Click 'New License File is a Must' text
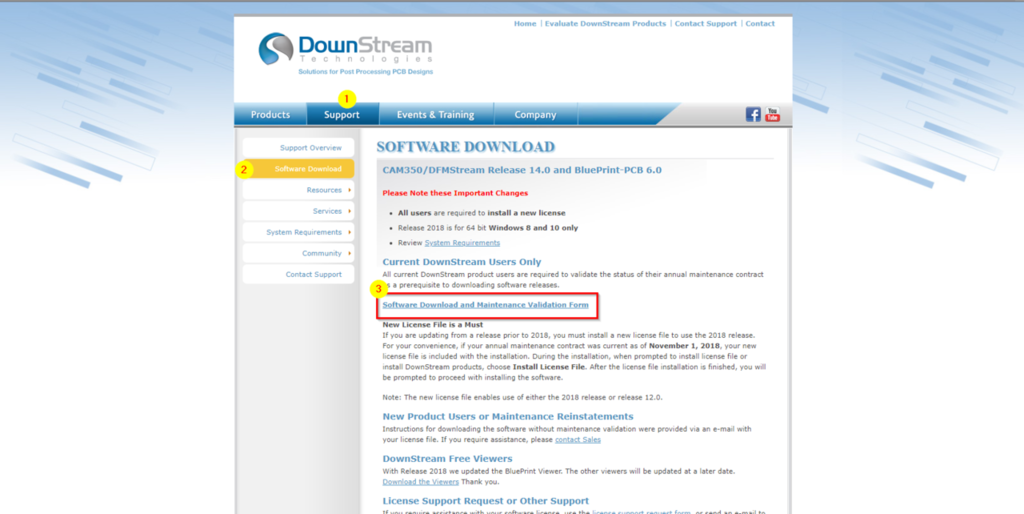 coord(433,325)
